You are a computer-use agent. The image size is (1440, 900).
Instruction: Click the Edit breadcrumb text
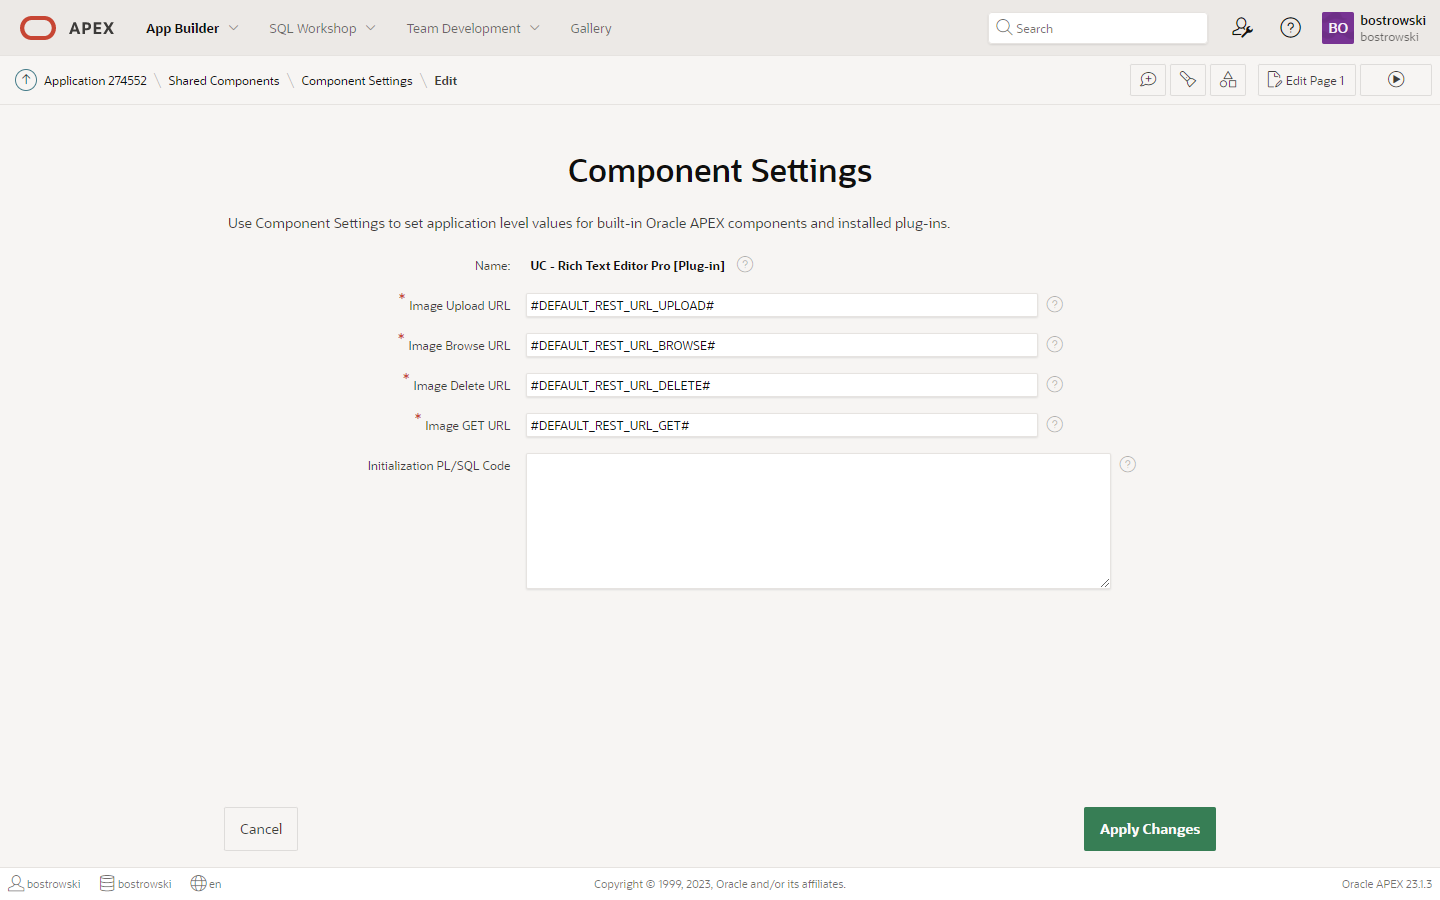click(446, 81)
